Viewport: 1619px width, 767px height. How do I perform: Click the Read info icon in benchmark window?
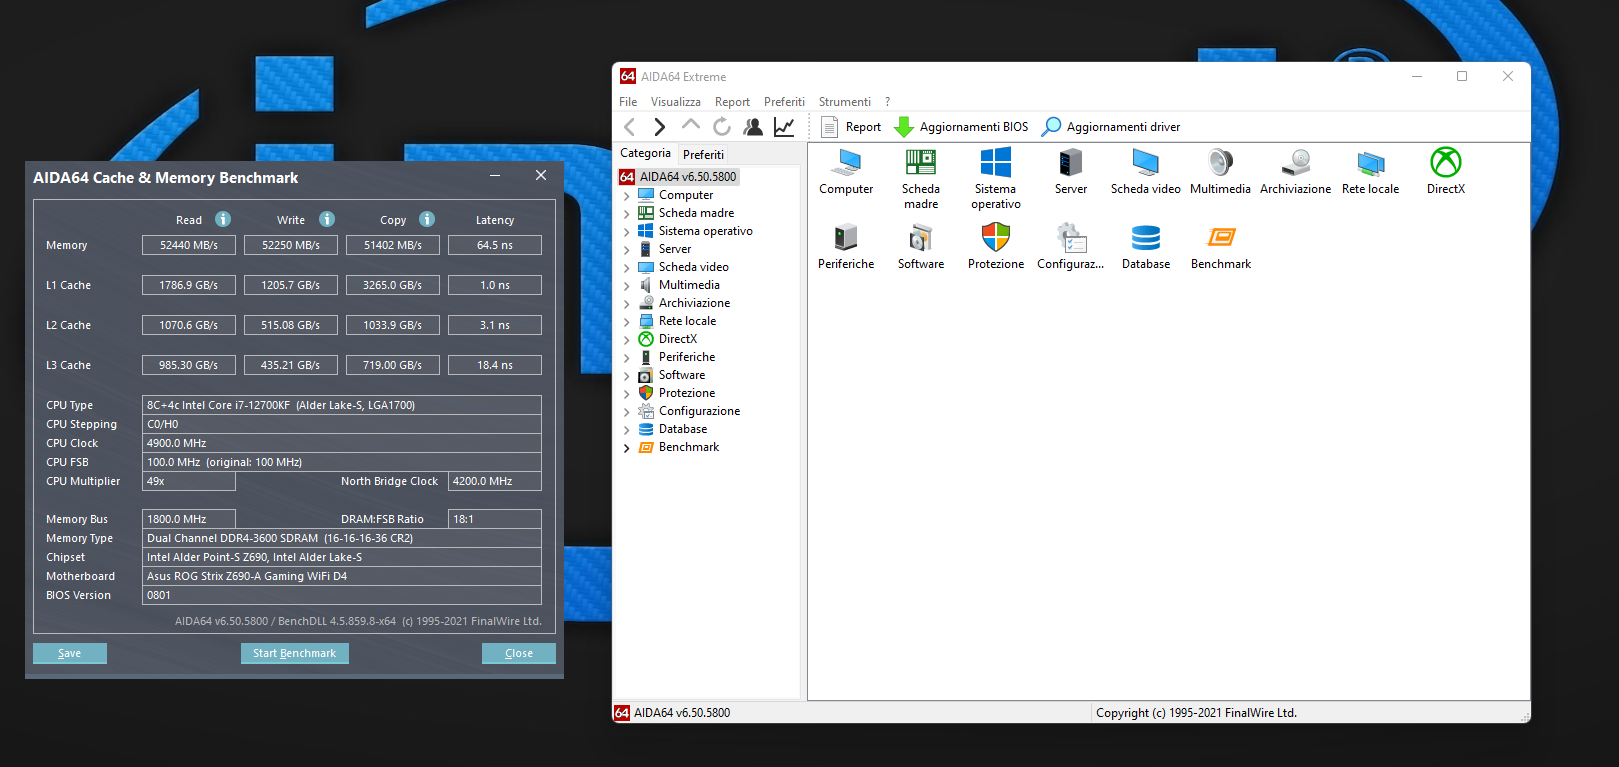tap(223, 219)
